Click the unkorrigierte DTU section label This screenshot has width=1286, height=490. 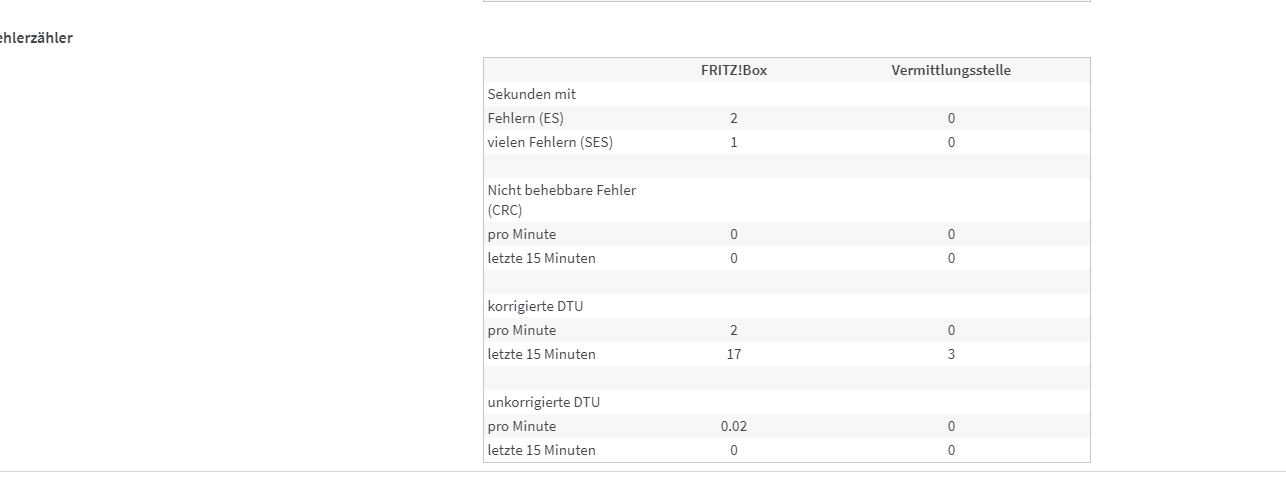click(544, 402)
